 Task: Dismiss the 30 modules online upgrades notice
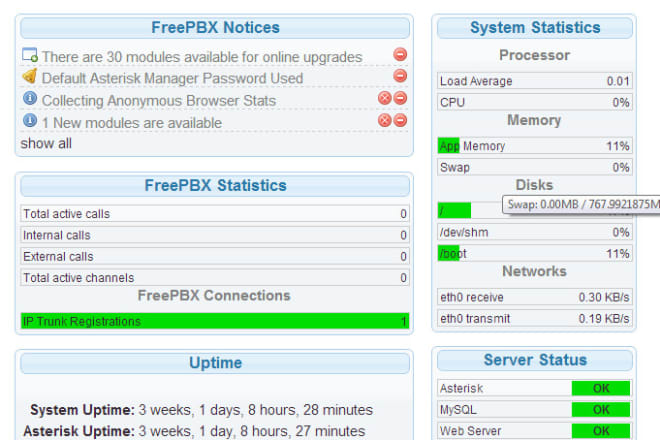click(x=400, y=54)
